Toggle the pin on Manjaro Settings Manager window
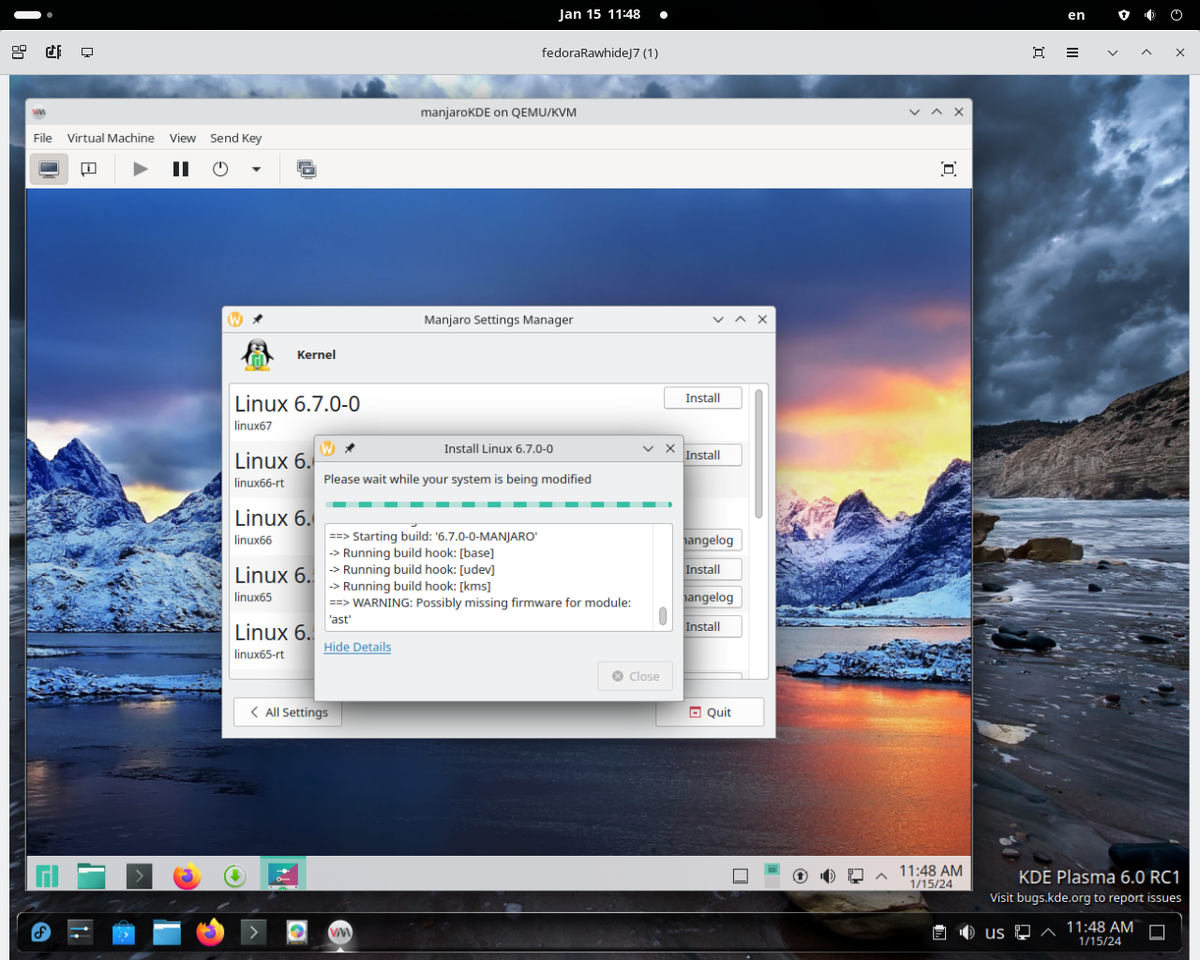The image size is (1200, 960). pyautogui.click(x=257, y=320)
